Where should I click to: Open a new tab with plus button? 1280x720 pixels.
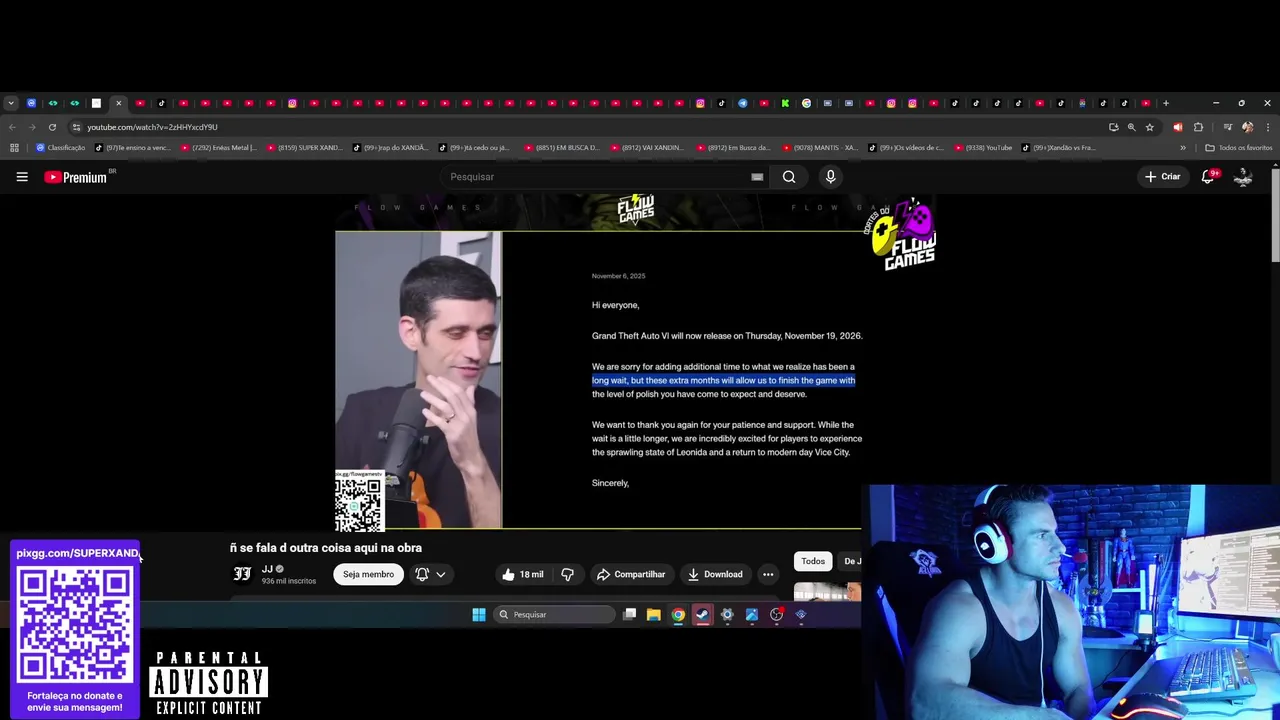[1165, 103]
